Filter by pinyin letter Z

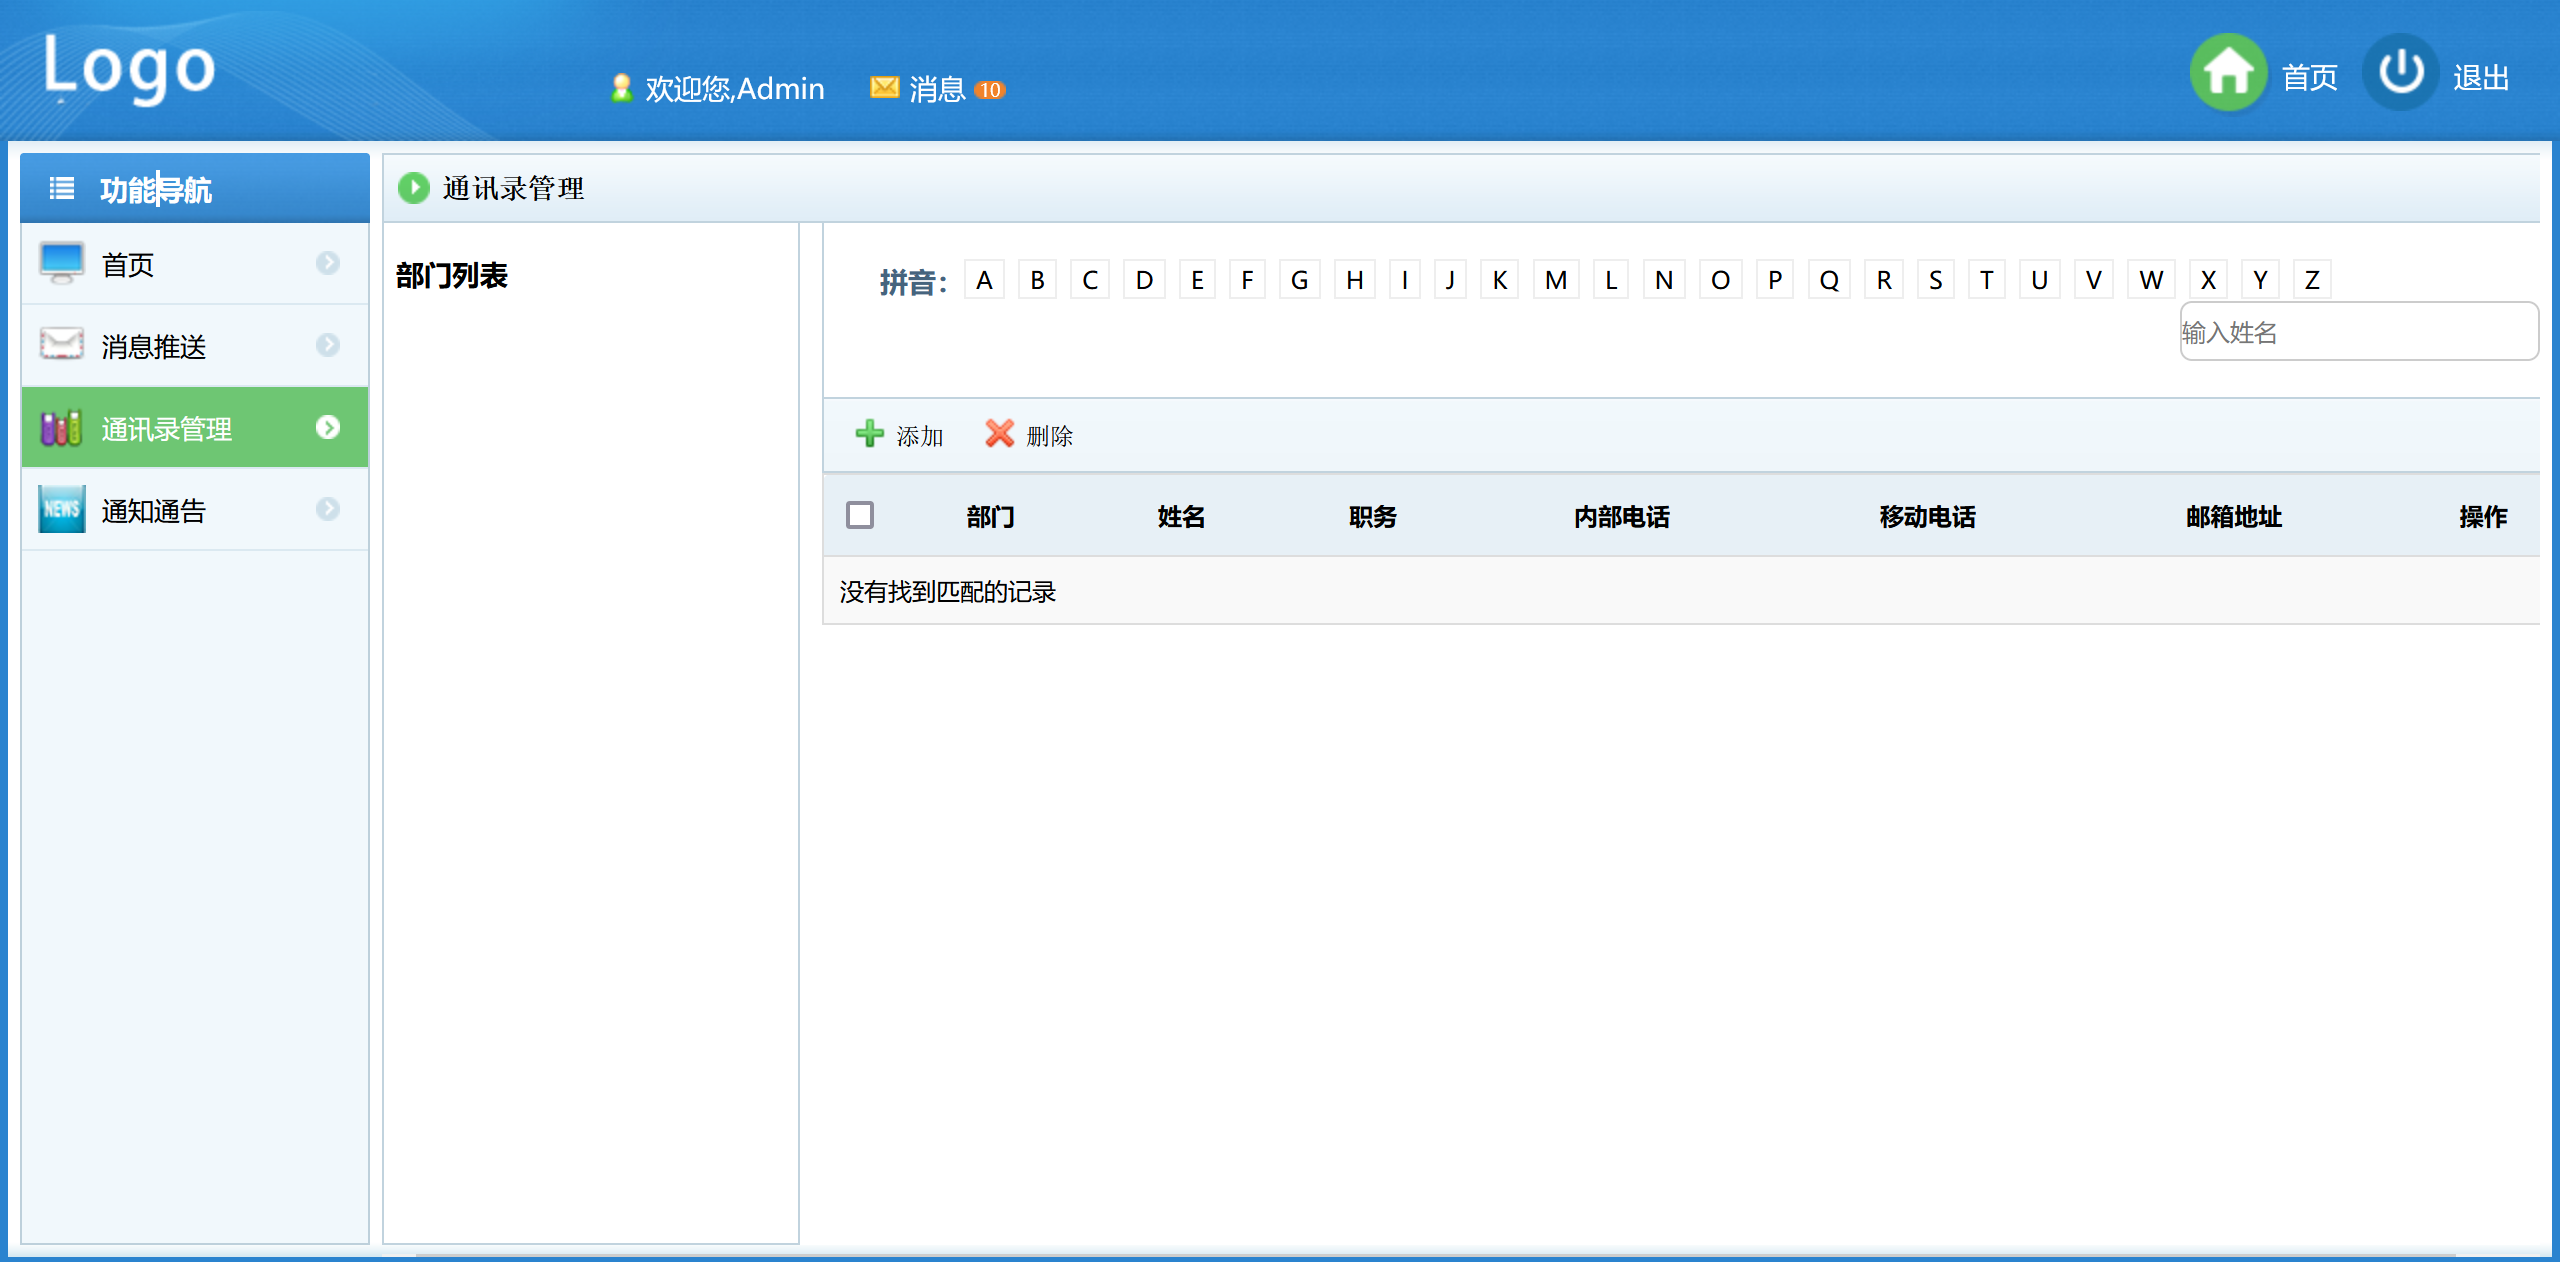pos(2311,280)
